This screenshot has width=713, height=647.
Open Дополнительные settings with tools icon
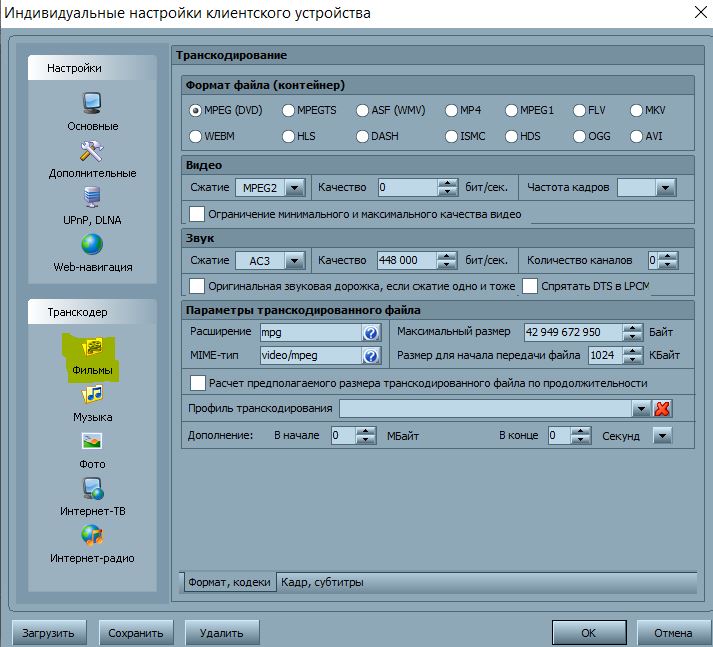tap(92, 151)
